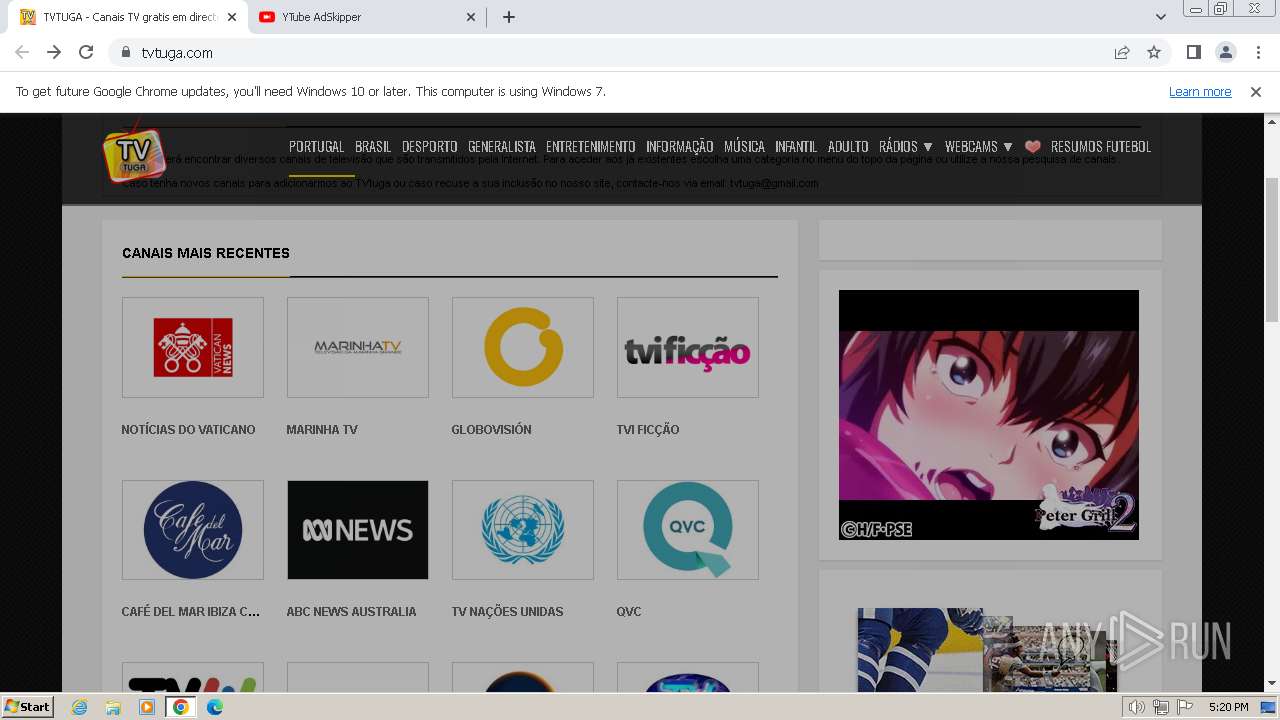Close the YTube AdSkipper tab
1280x720 pixels.
pos(471,17)
